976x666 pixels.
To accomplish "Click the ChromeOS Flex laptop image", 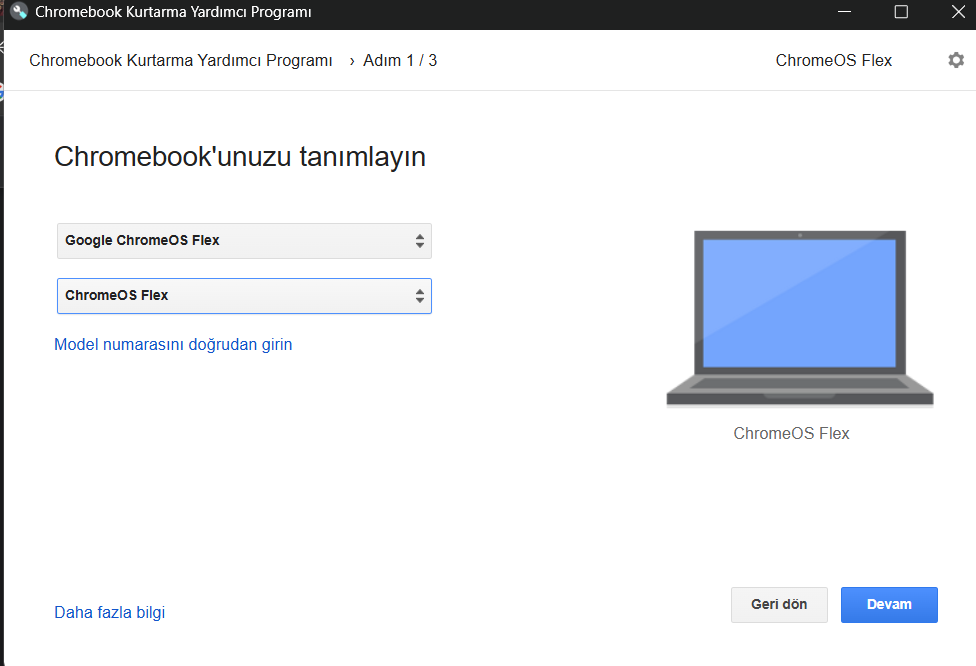I will point(799,319).
